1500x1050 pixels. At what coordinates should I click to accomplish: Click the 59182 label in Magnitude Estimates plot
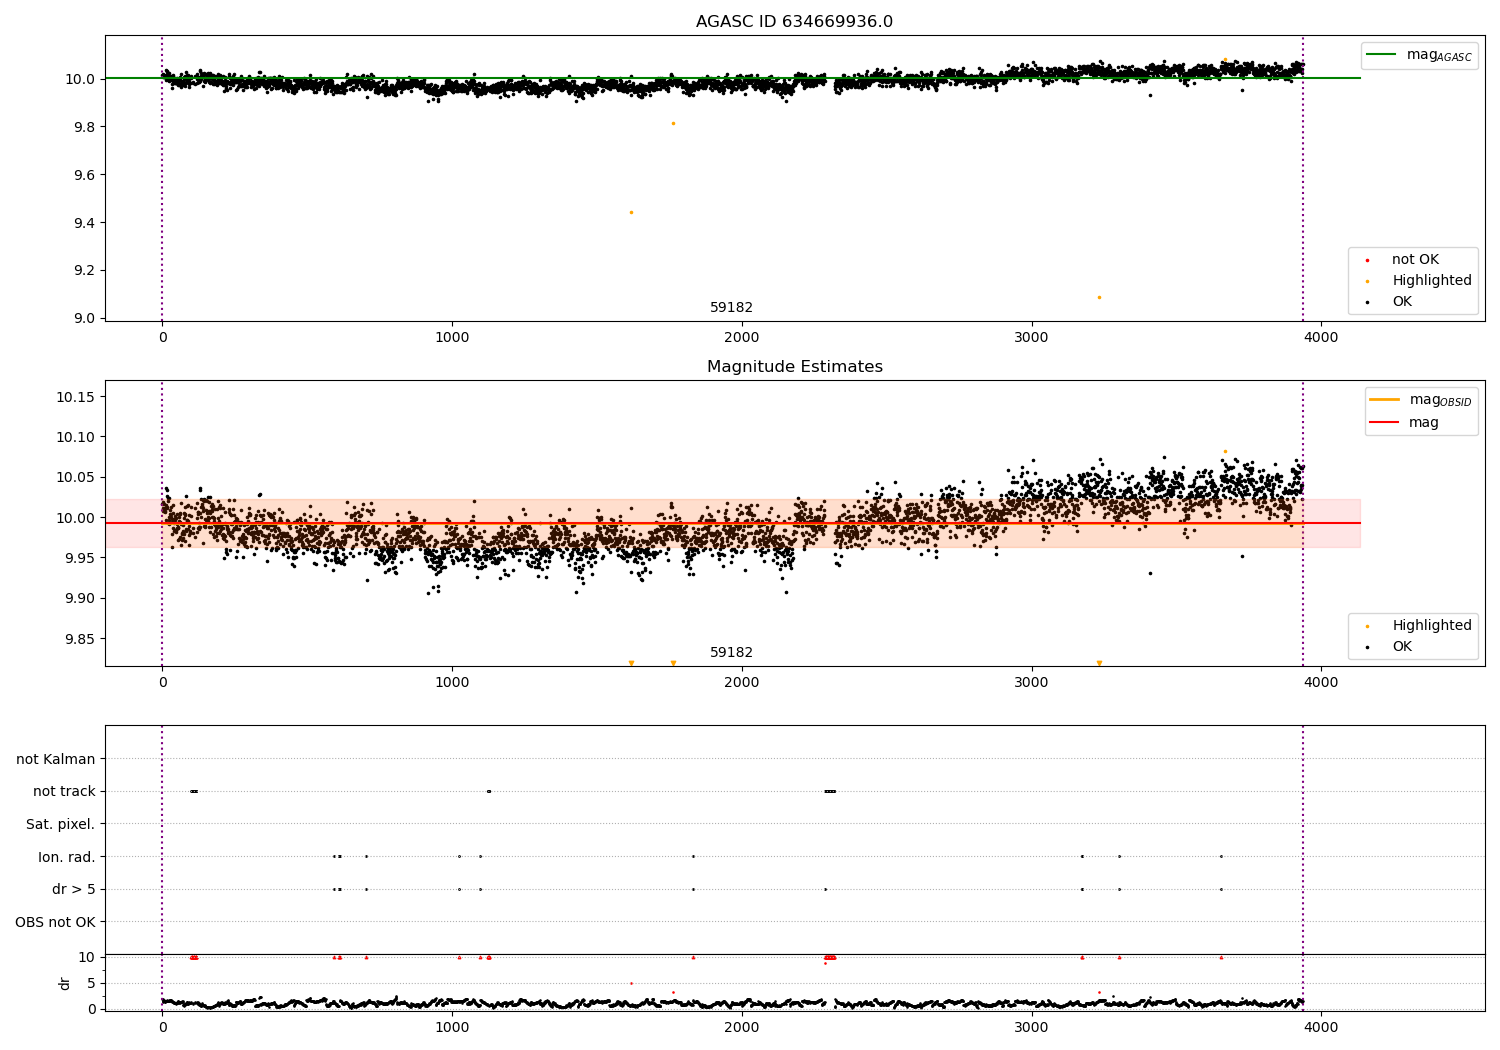click(x=731, y=653)
